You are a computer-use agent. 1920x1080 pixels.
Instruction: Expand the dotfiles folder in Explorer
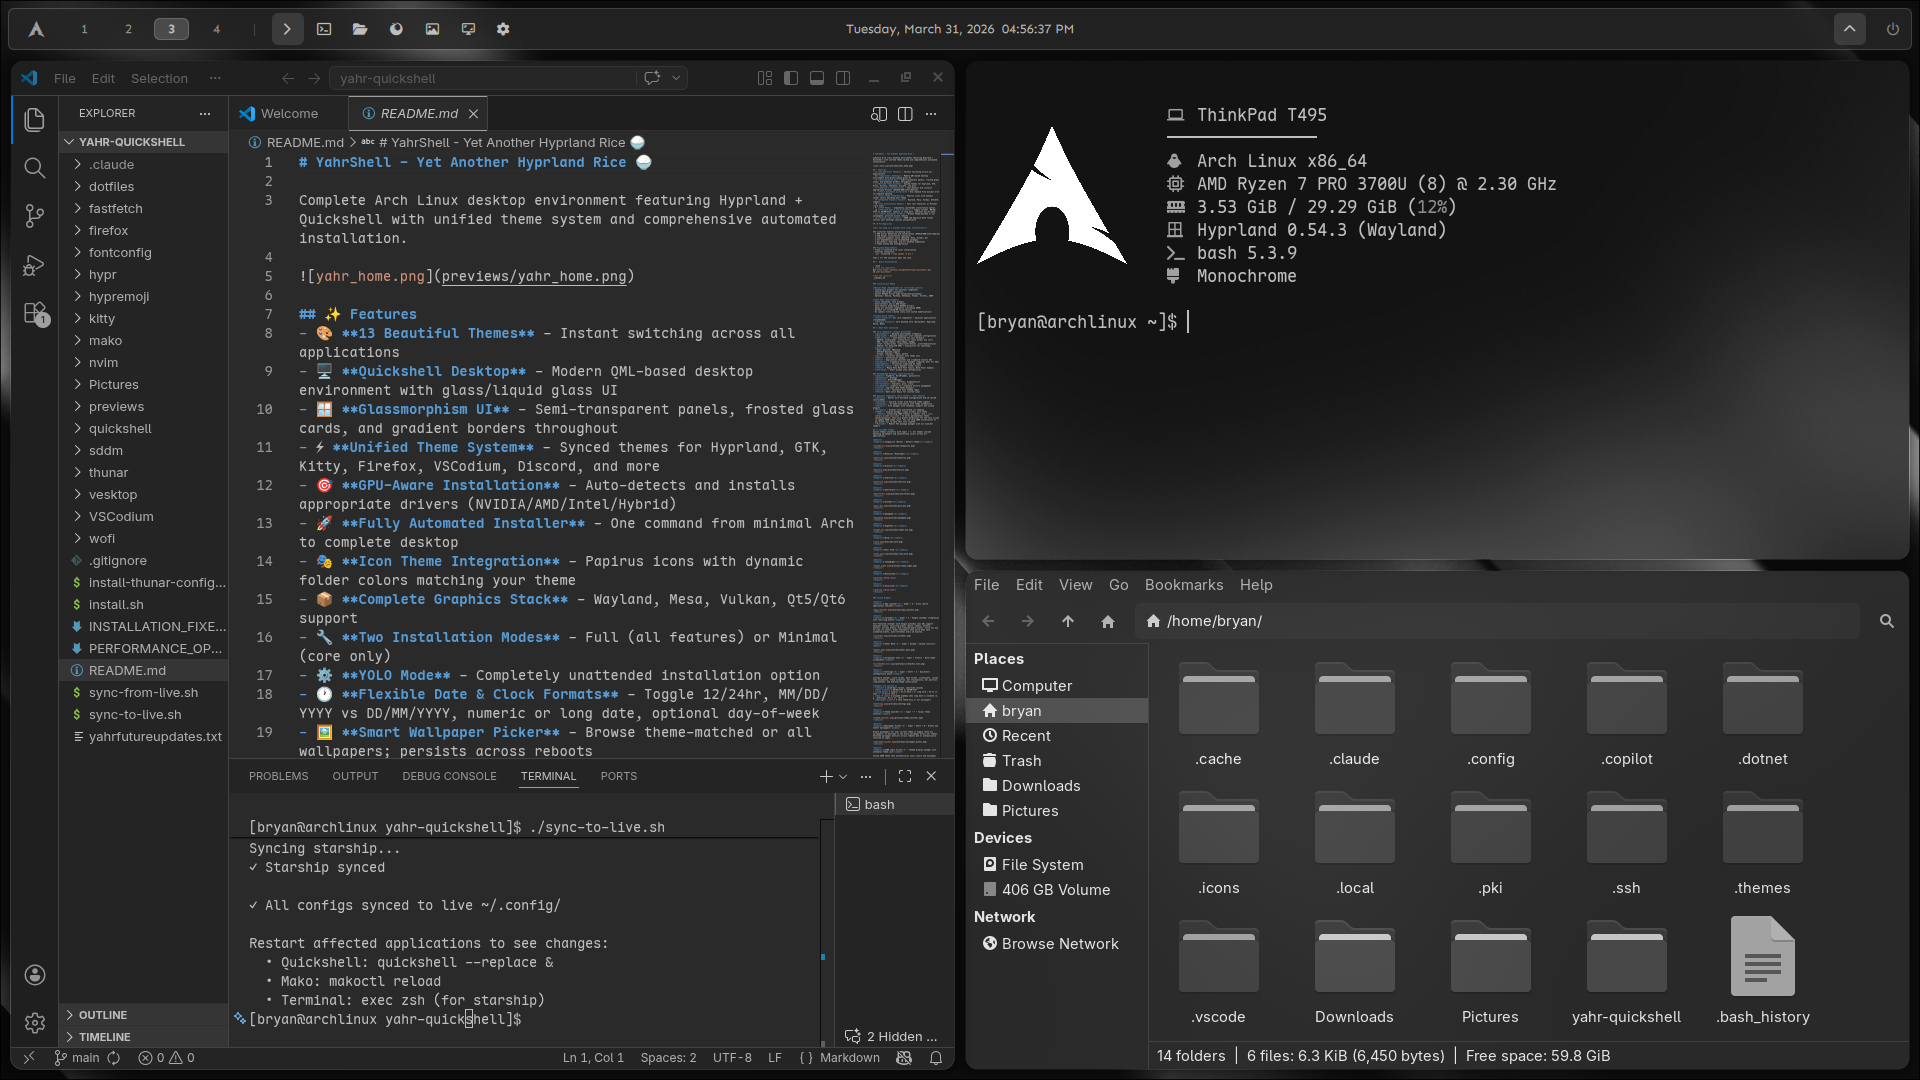[x=145, y=187]
